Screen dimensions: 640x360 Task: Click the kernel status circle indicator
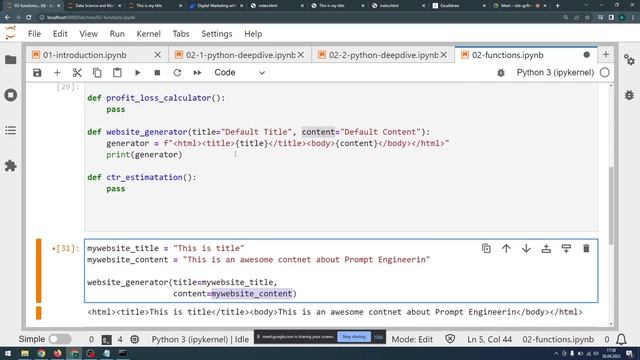(604, 73)
